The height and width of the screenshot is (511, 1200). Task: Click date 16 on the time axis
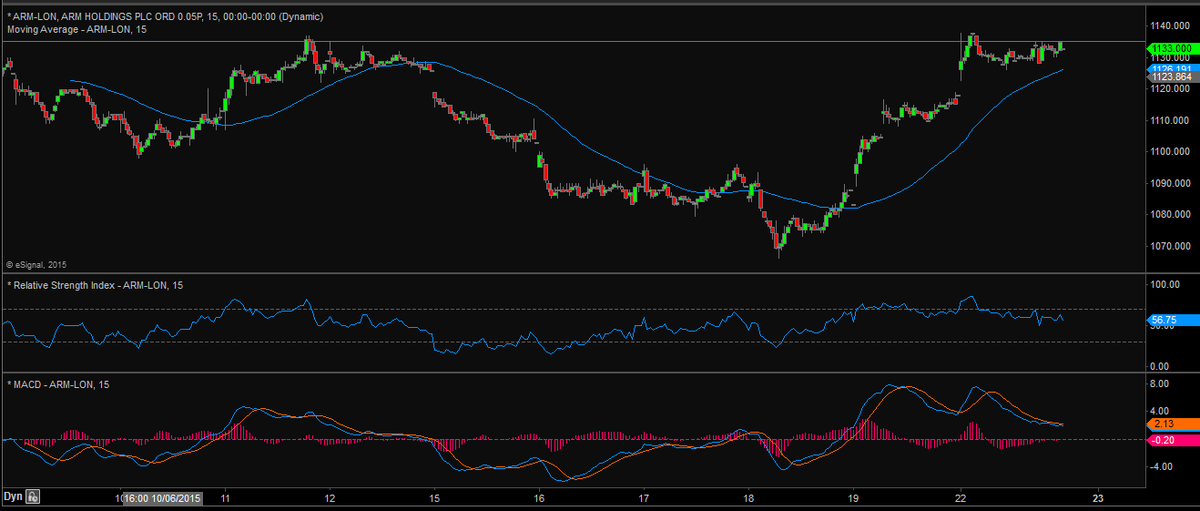click(539, 497)
